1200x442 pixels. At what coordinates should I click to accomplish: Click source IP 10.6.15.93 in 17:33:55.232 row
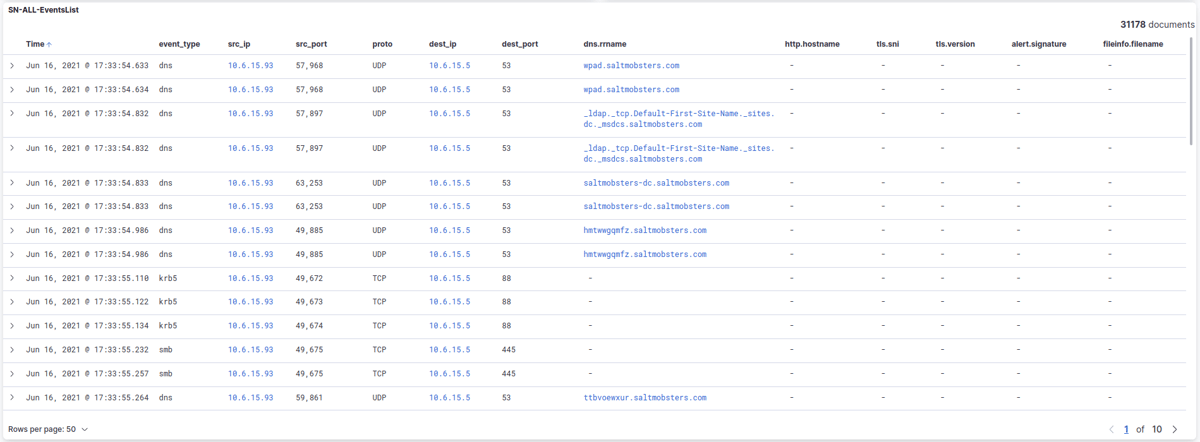coord(250,349)
